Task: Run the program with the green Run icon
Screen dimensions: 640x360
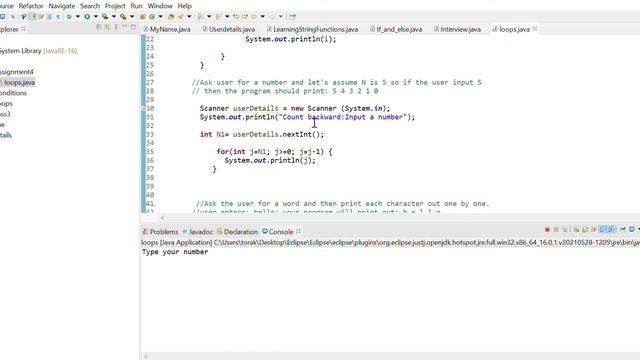Action: [x=87, y=17]
